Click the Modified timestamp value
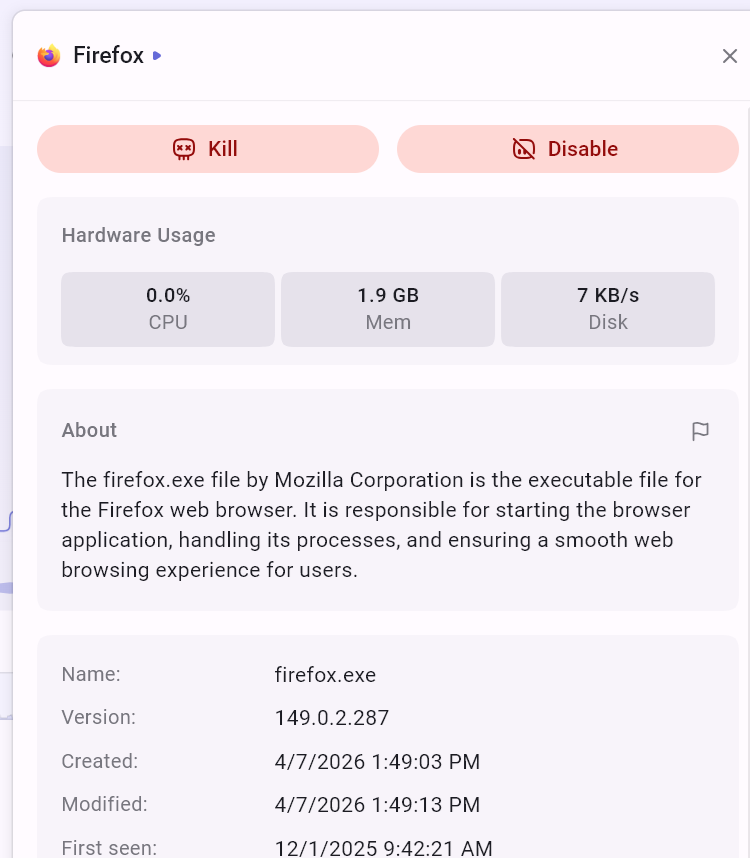The height and width of the screenshot is (858, 750). pos(377,805)
